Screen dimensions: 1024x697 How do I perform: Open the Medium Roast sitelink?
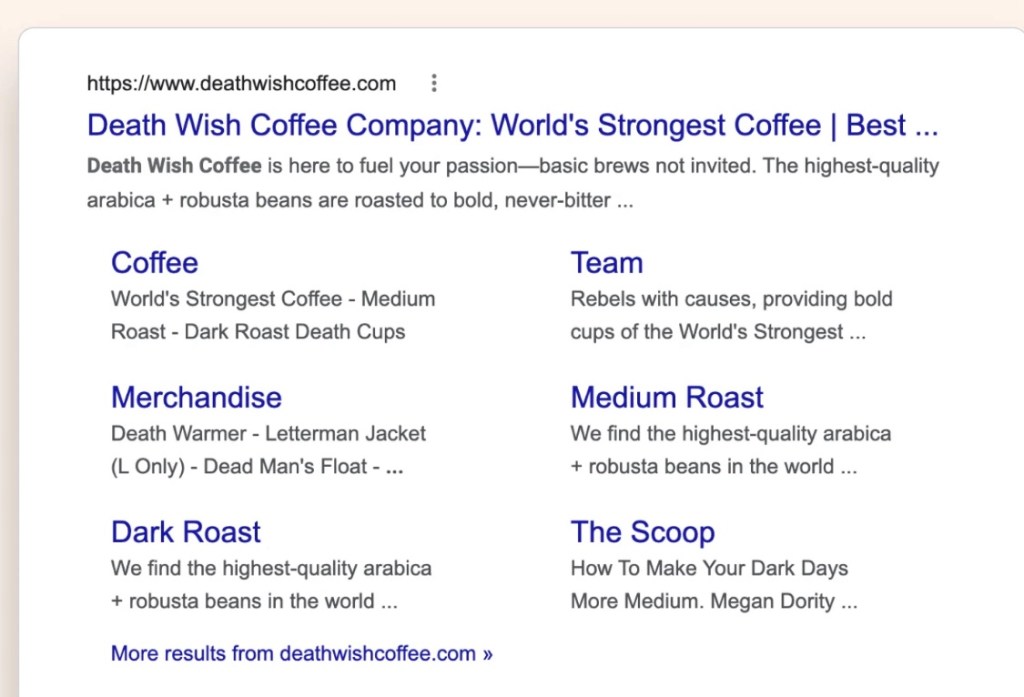[666, 397]
